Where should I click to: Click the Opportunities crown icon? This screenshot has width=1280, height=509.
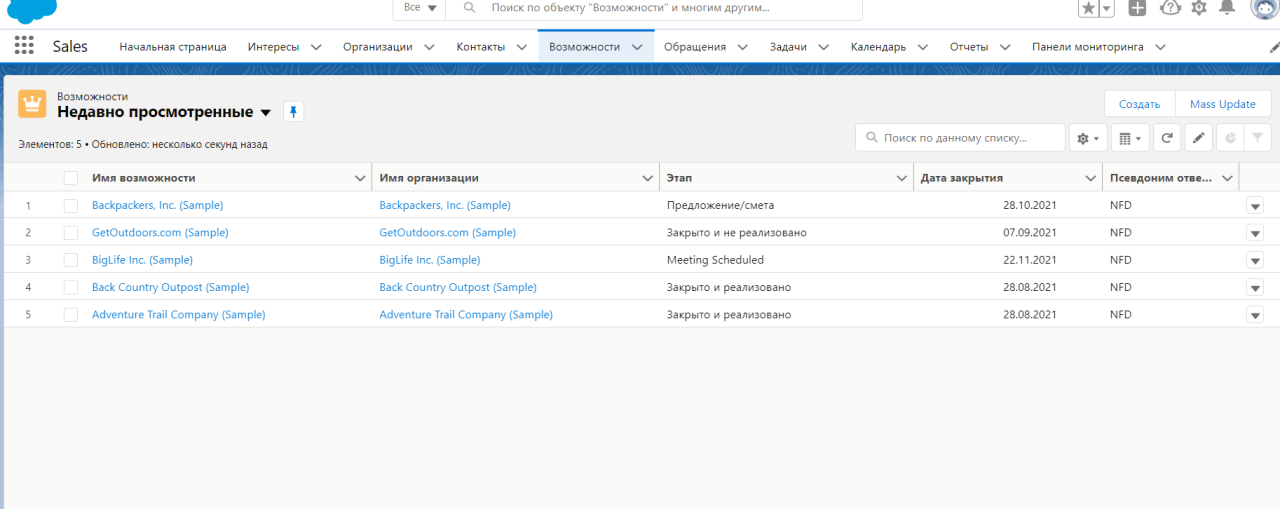[x=33, y=104]
